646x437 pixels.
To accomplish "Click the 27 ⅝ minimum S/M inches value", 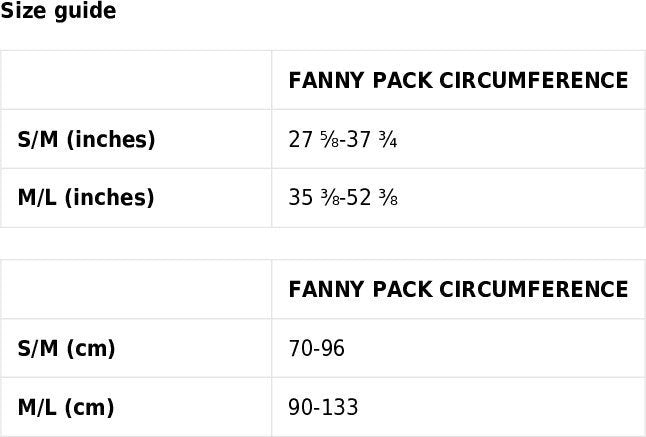I will [308, 139].
